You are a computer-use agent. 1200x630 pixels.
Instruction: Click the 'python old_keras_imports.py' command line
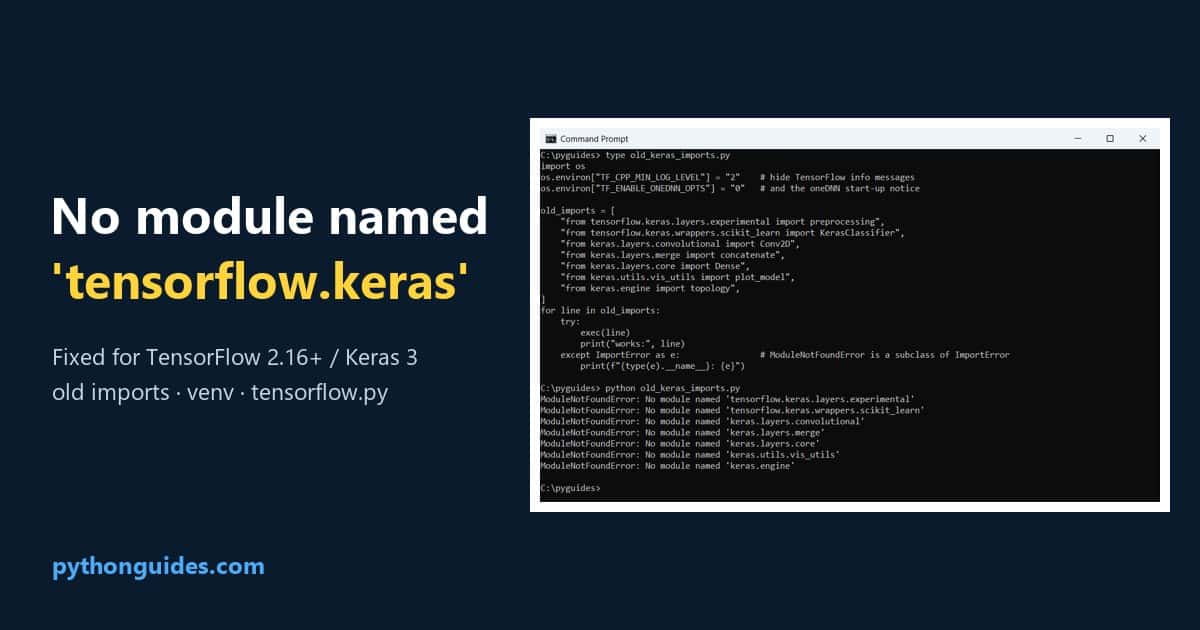pyautogui.click(x=640, y=387)
